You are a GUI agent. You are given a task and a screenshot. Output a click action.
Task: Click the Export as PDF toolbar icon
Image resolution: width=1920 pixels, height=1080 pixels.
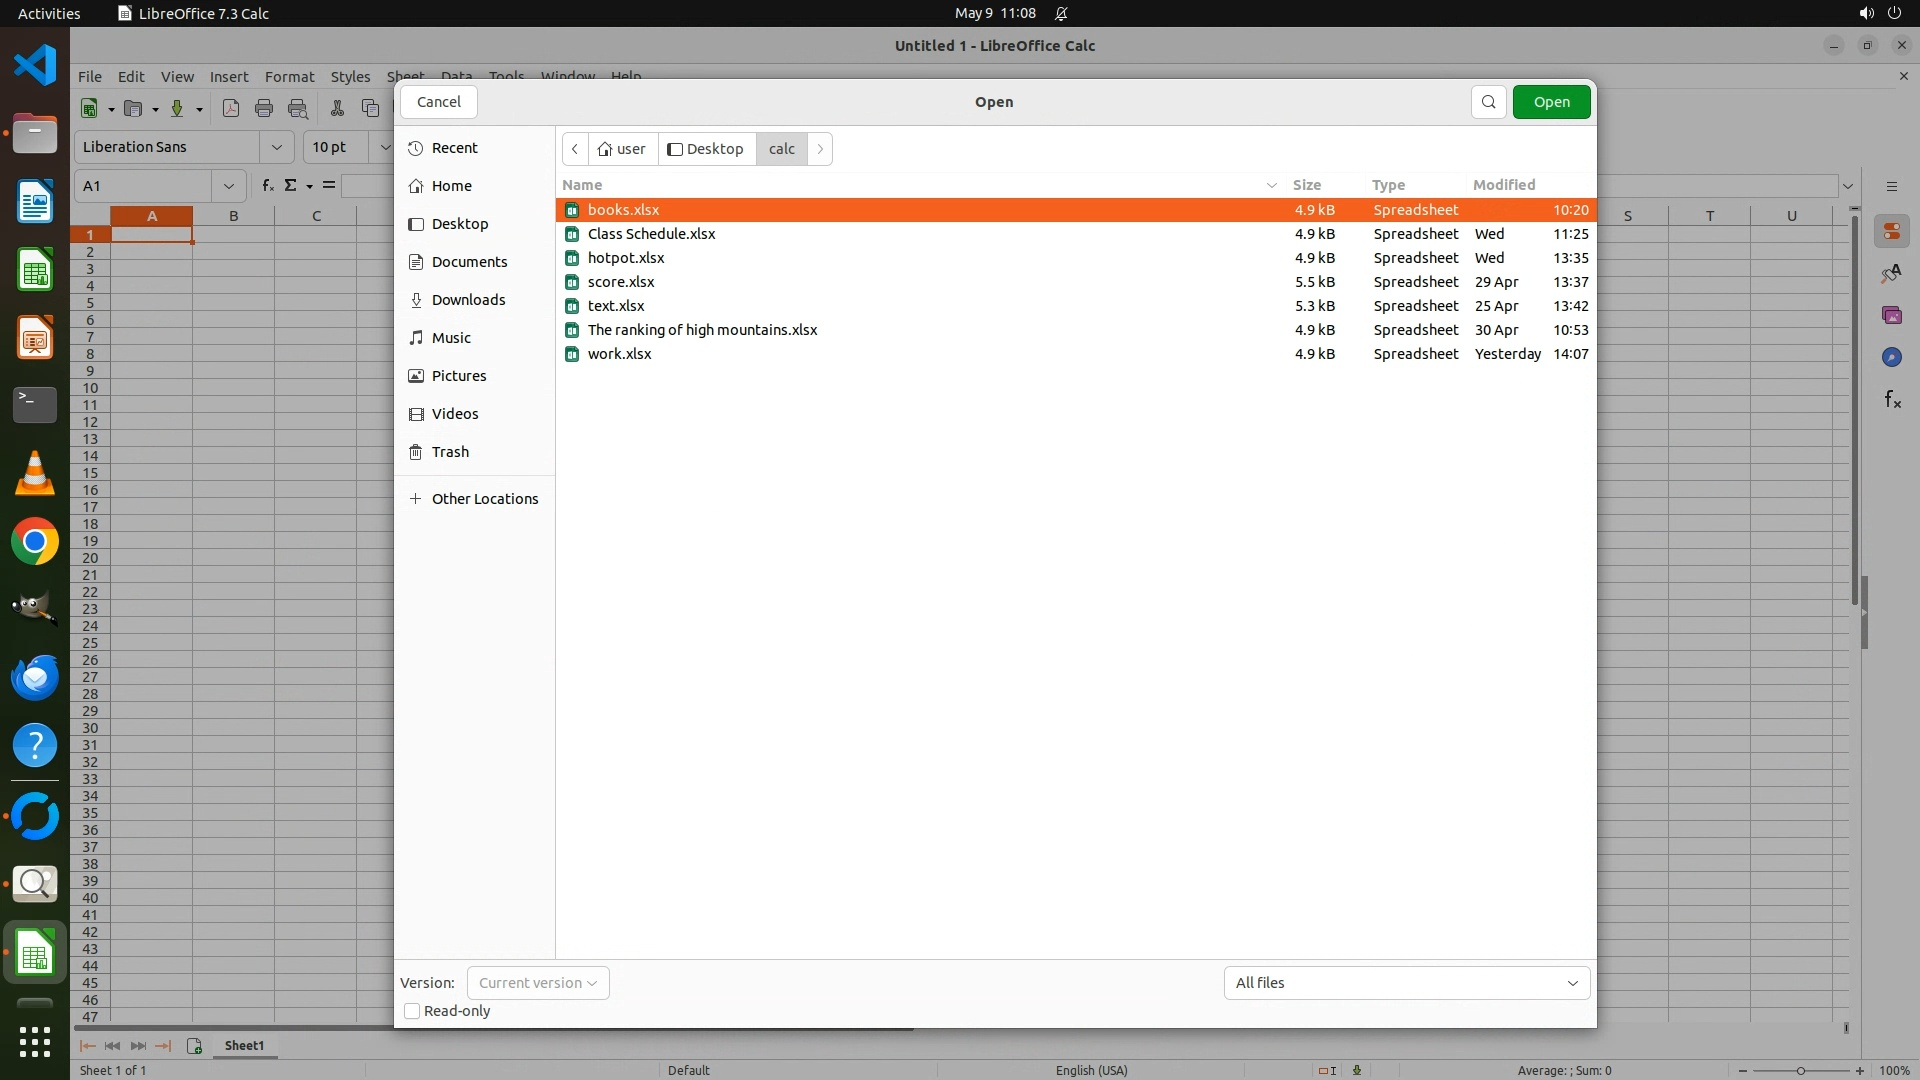click(x=231, y=109)
